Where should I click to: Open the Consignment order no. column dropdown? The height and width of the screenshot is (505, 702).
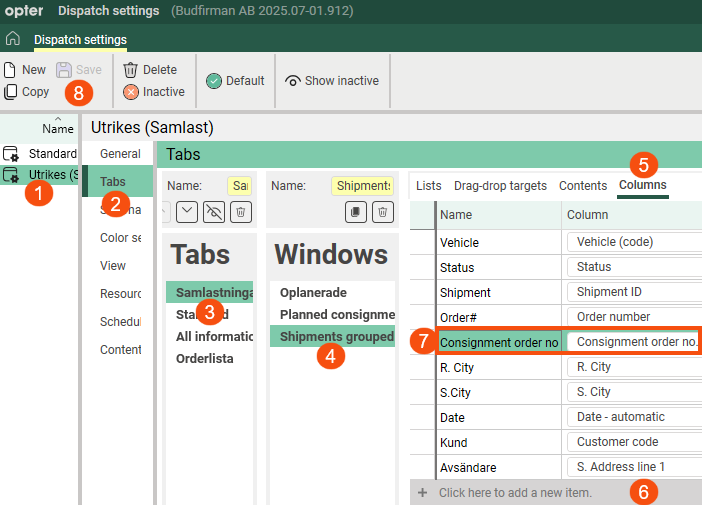click(632, 342)
